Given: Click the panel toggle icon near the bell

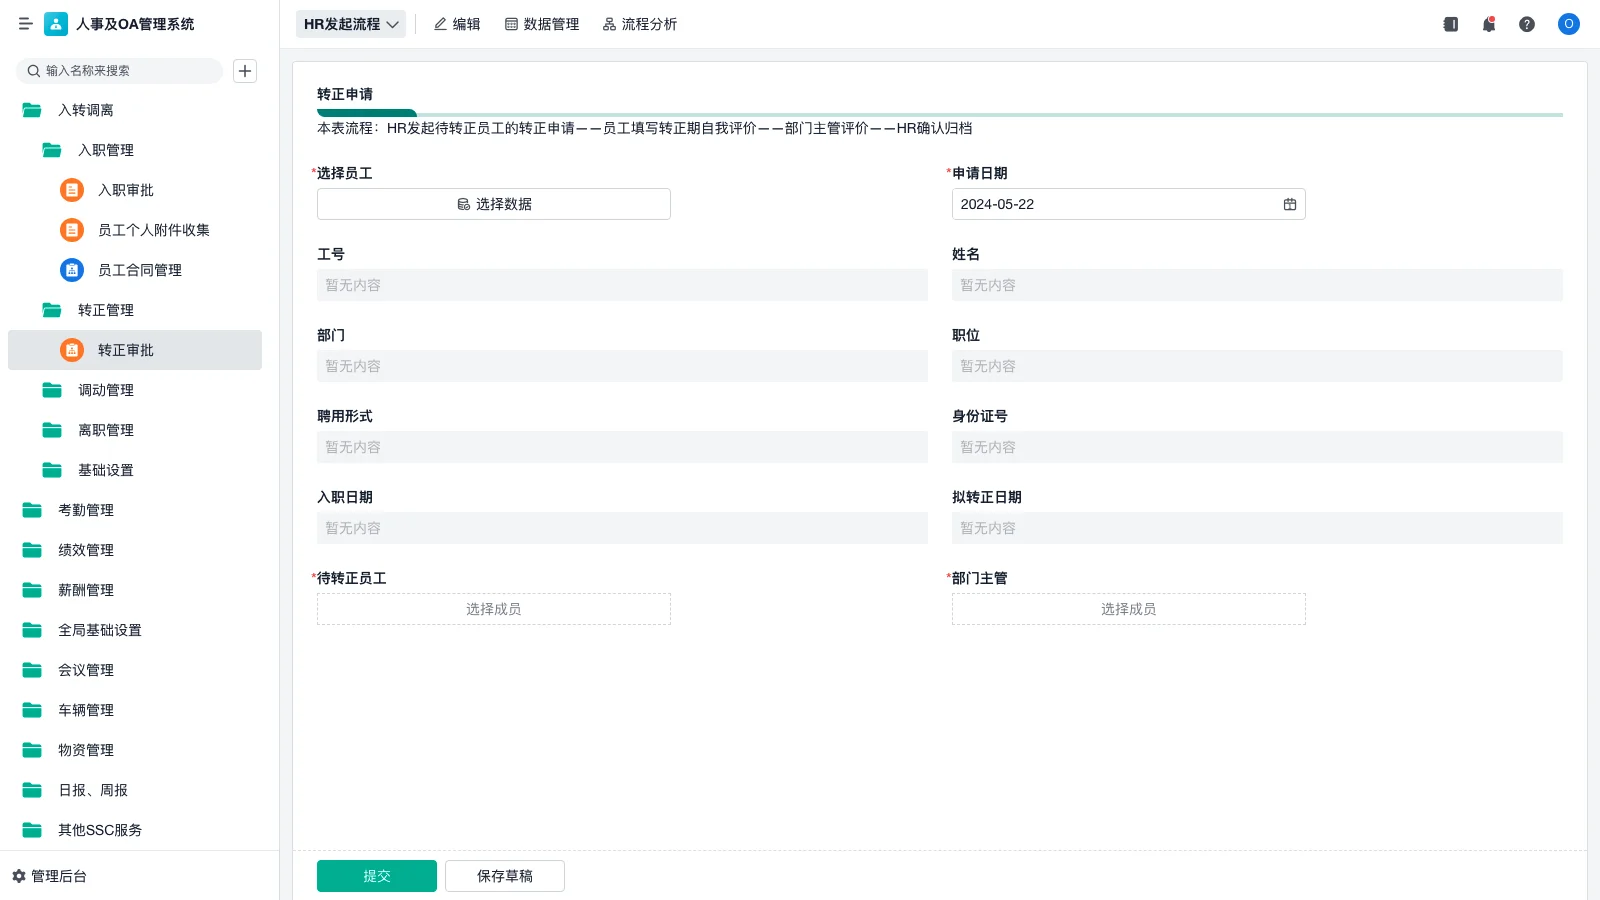Looking at the screenshot, I should pos(1450,24).
